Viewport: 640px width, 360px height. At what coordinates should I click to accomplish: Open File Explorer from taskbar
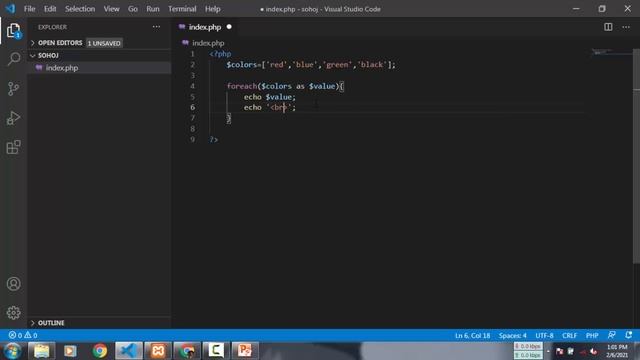[41, 351]
